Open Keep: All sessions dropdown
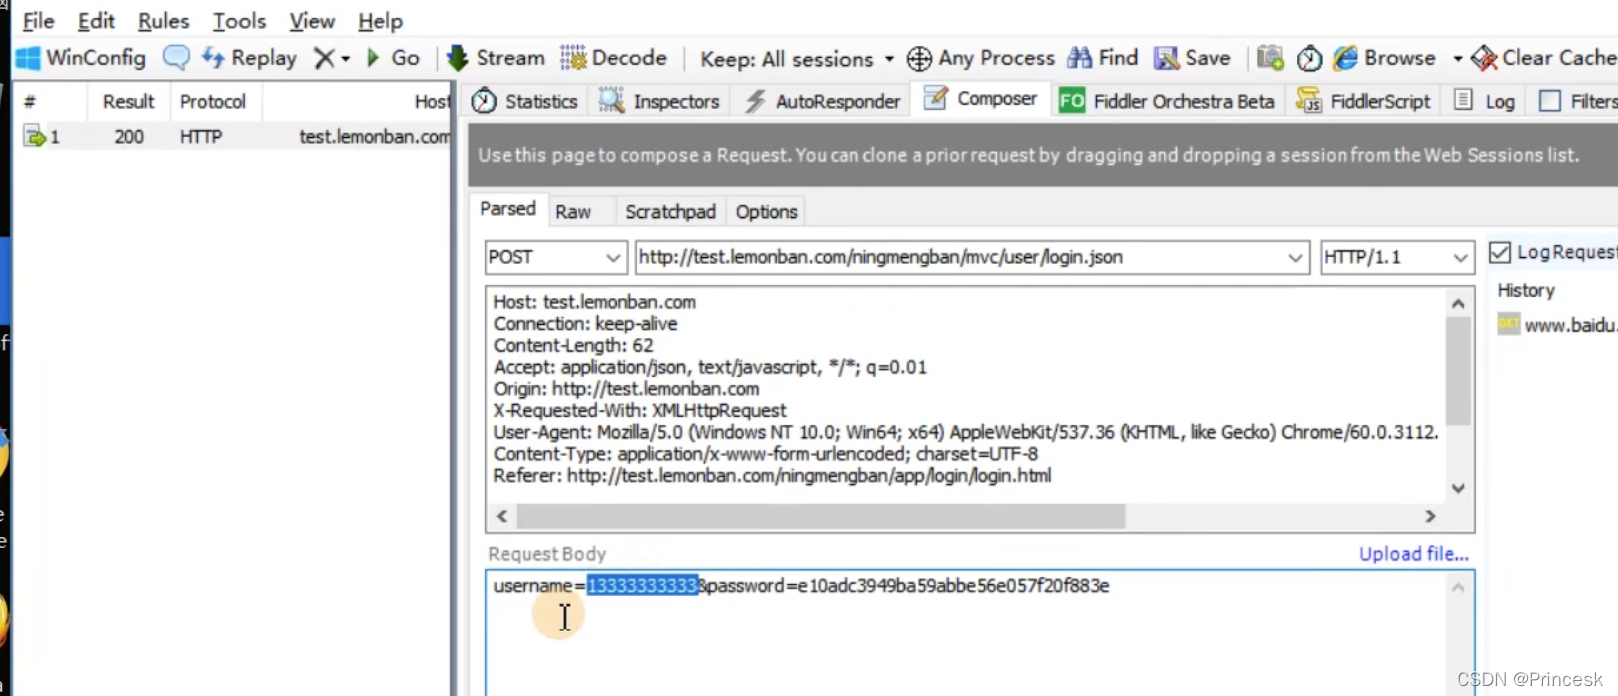This screenshot has height=696, width=1618. pyautogui.click(x=797, y=59)
